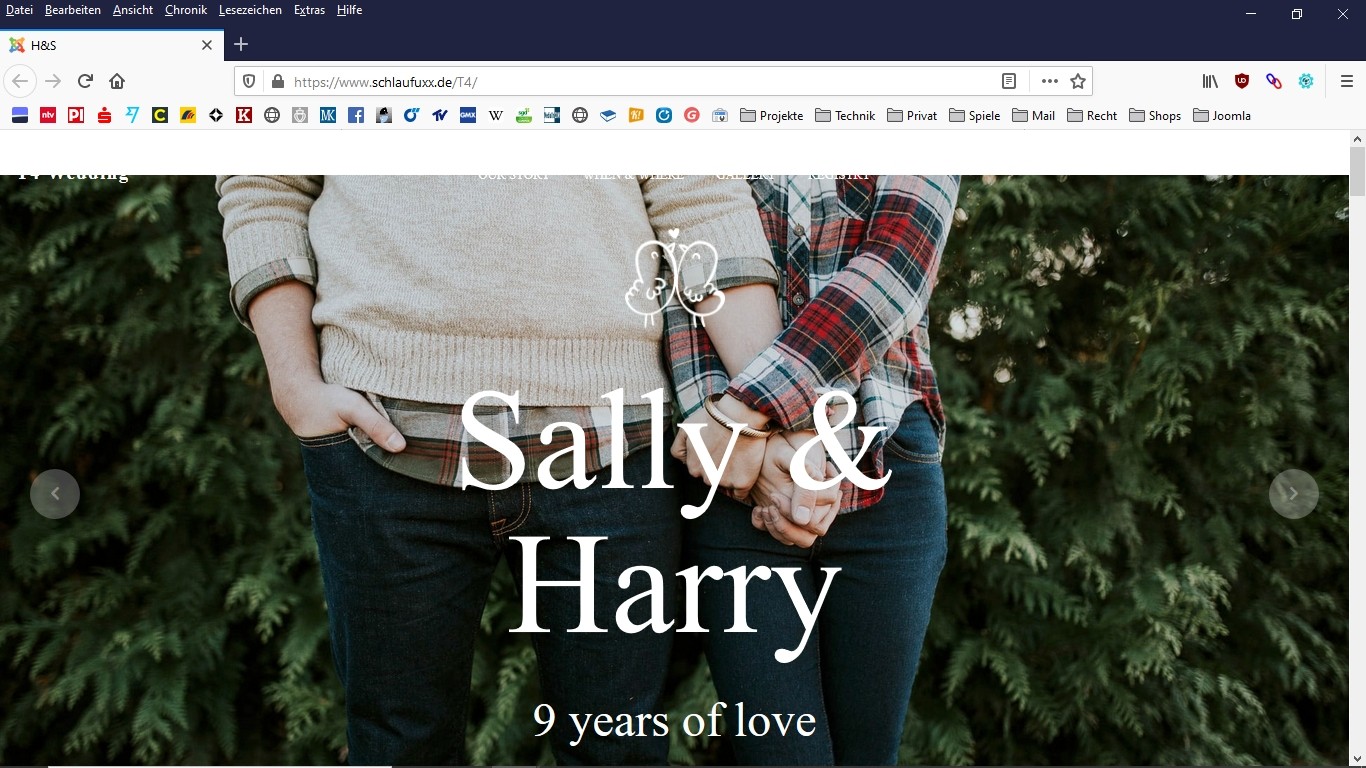Expand the Projekte bookmarks folder
Viewport: 1366px width, 768px height.
pos(771,115)
